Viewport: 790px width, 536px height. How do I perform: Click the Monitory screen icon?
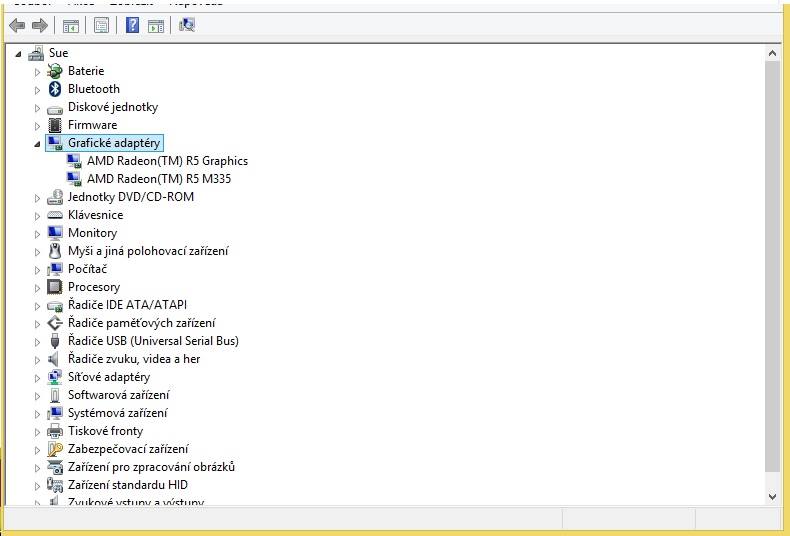coord(54,233)
